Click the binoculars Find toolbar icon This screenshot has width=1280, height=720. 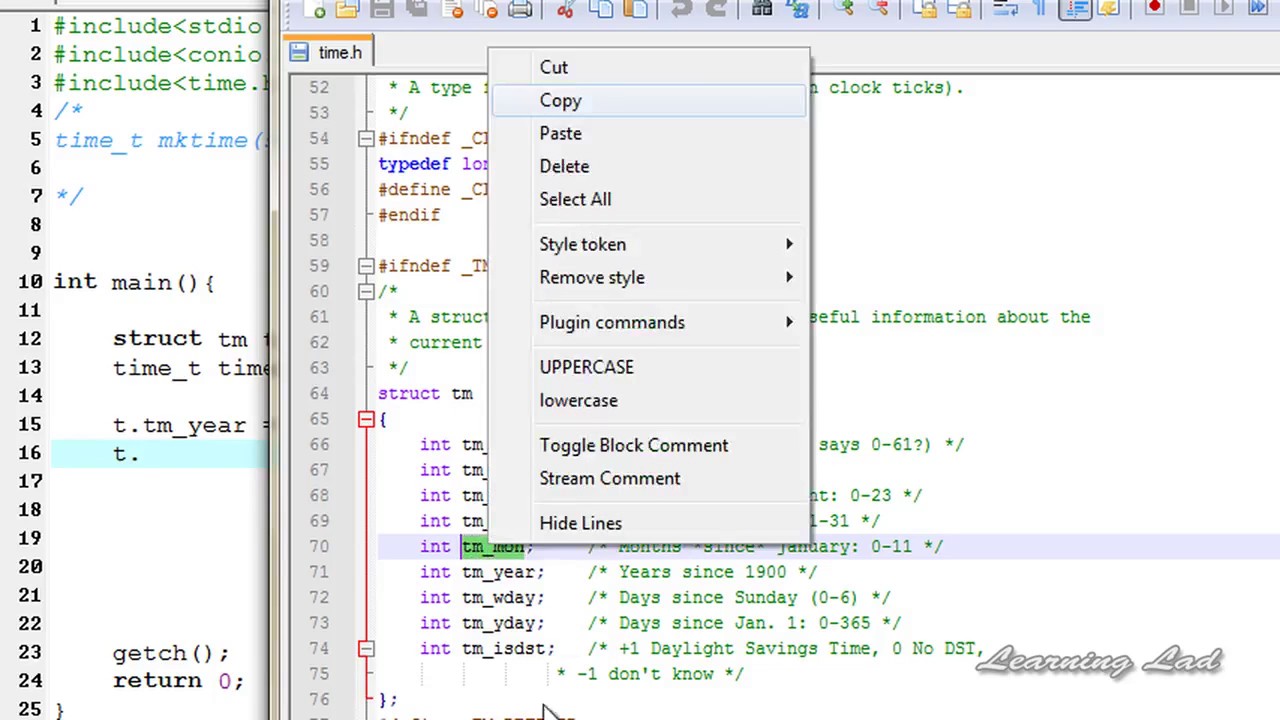point(762,9)
